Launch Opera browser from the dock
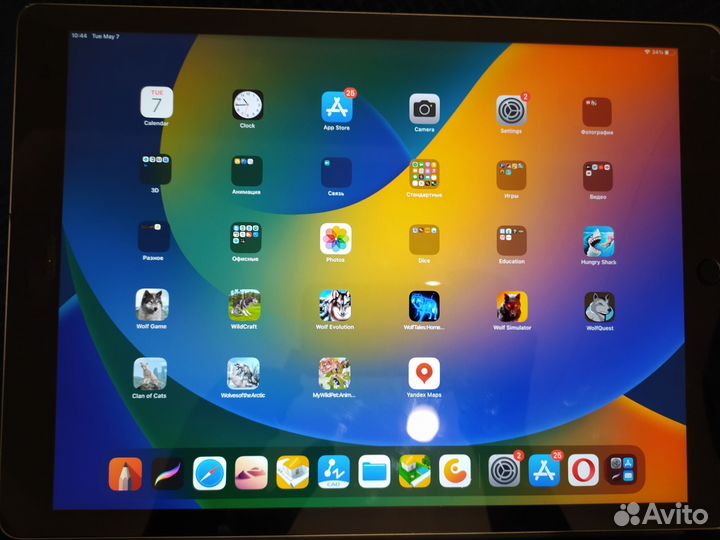Image resolution: width=720 pixels, height=540 pixels. (583, 470)
